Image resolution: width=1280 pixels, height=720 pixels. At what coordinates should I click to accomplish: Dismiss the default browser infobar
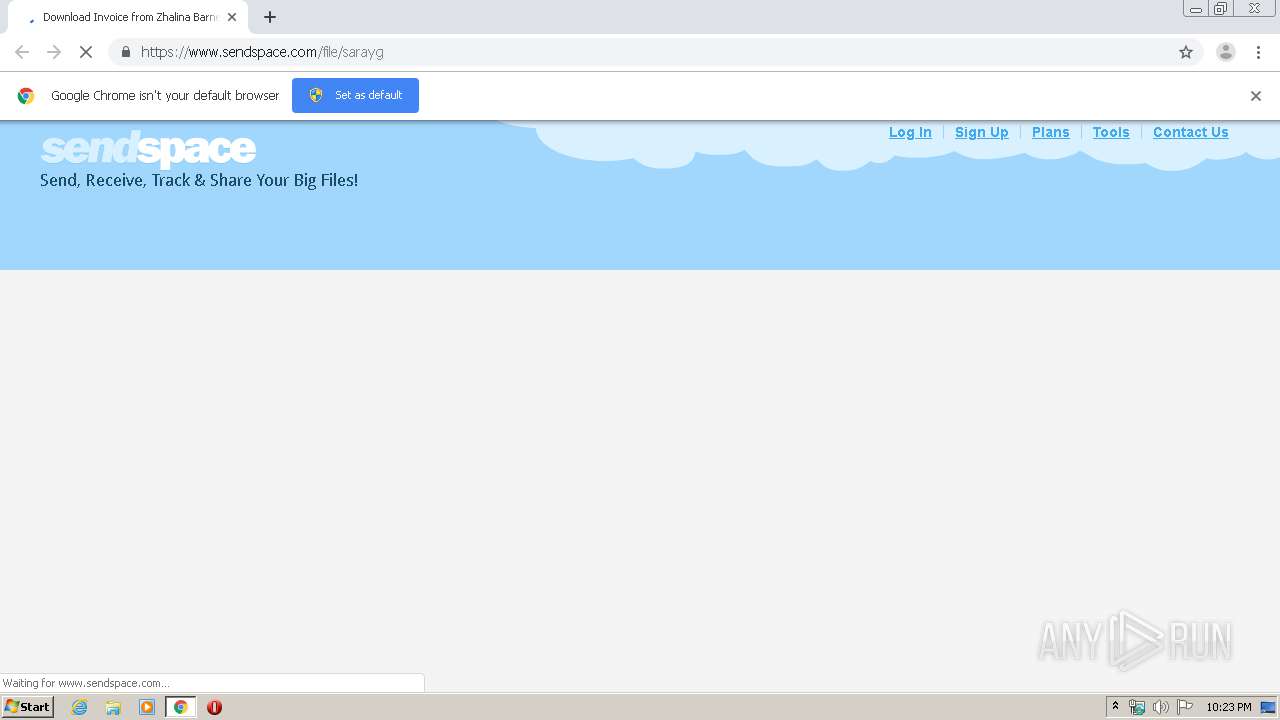point(1256,96)
